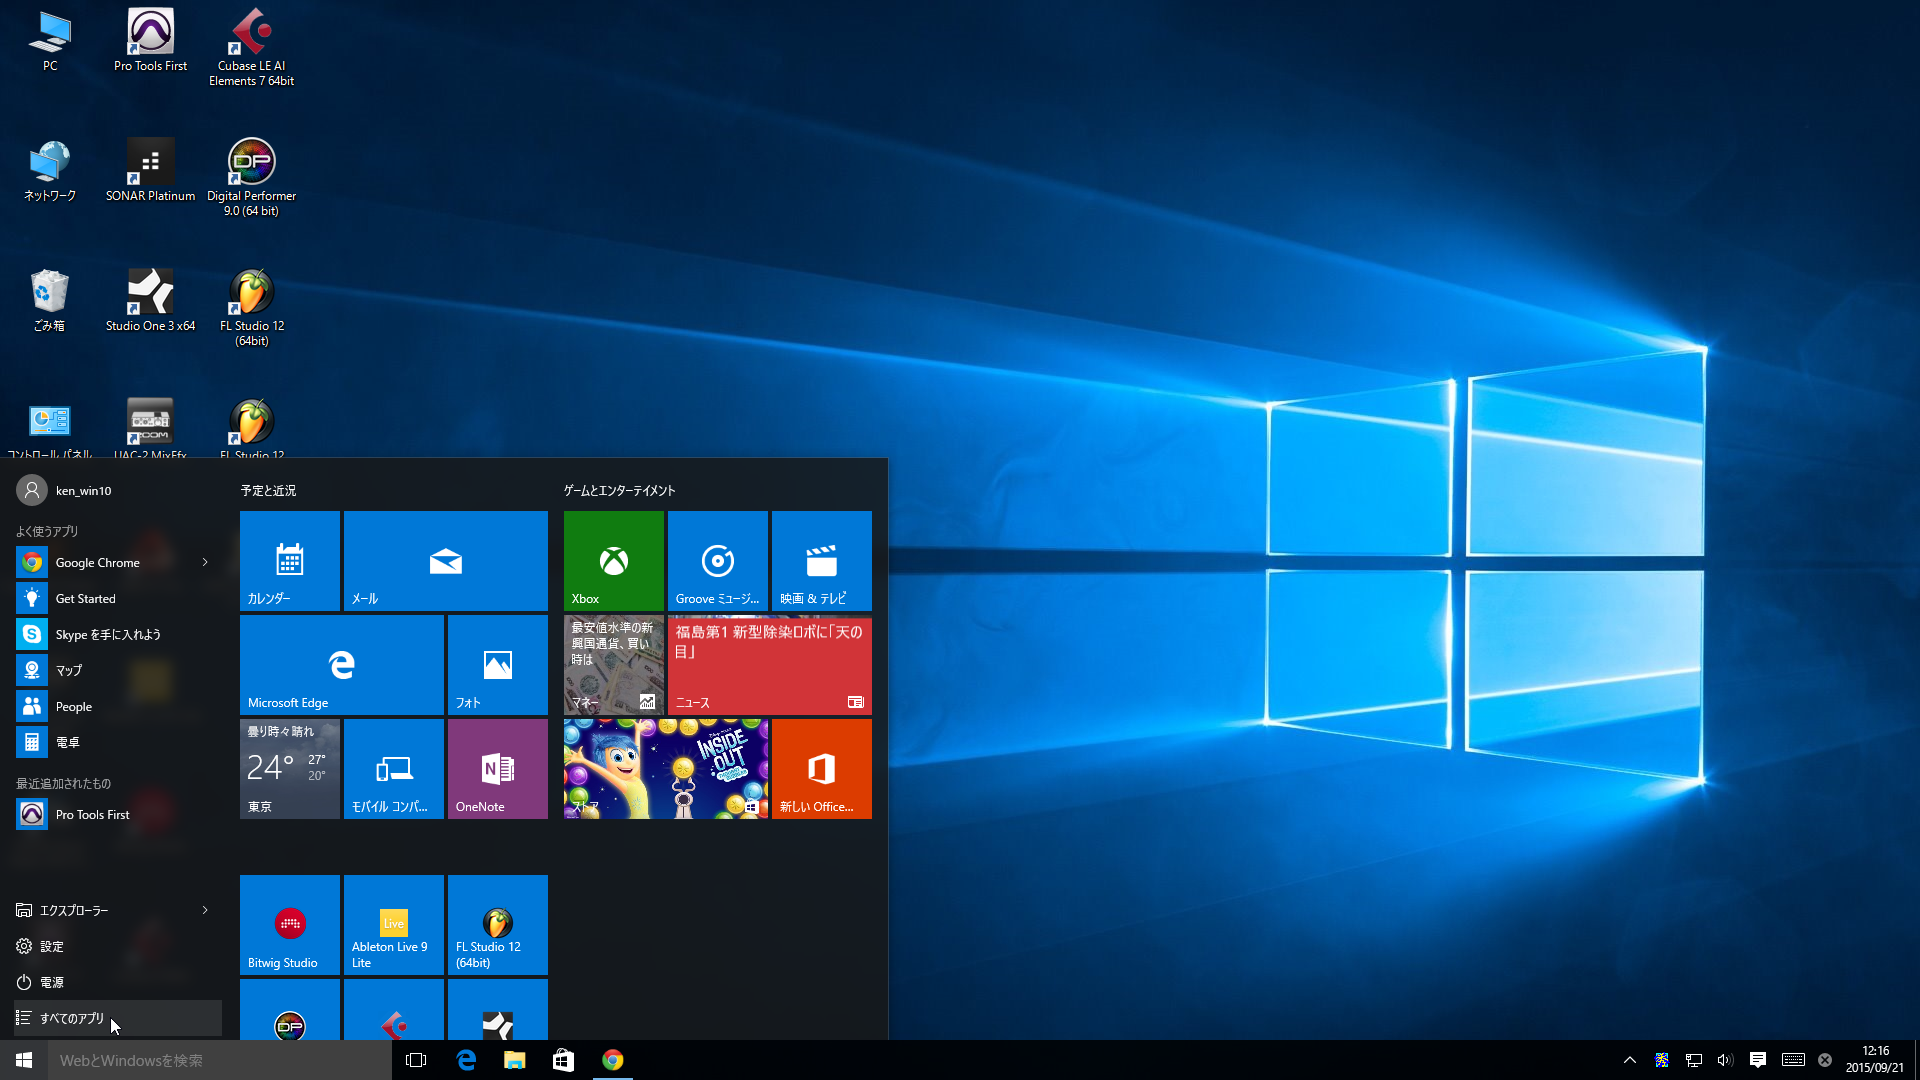
Task: Open the メール tile
Action: [x=446, y=561]
